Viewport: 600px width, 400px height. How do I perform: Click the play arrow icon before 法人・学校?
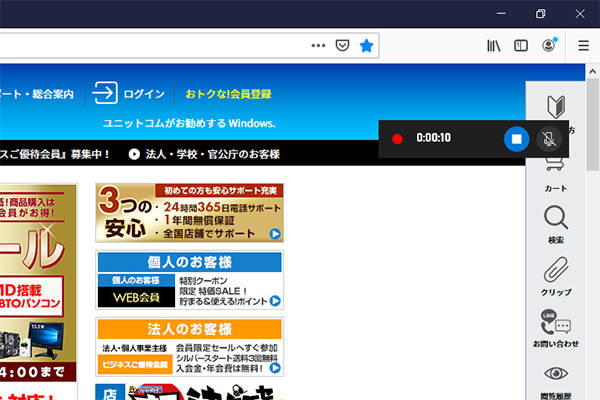coord(134,154)
